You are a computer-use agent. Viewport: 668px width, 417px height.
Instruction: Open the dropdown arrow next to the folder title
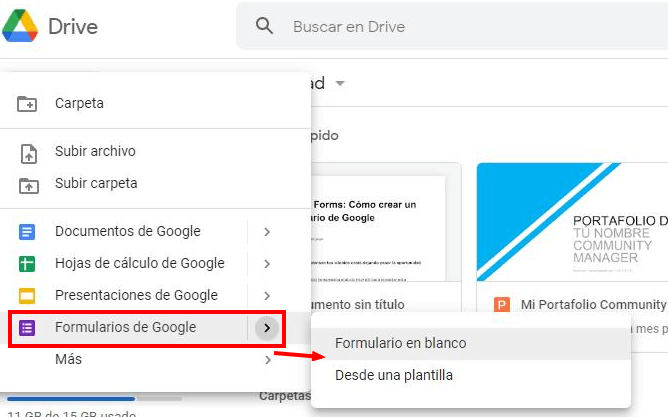point(340,83)
